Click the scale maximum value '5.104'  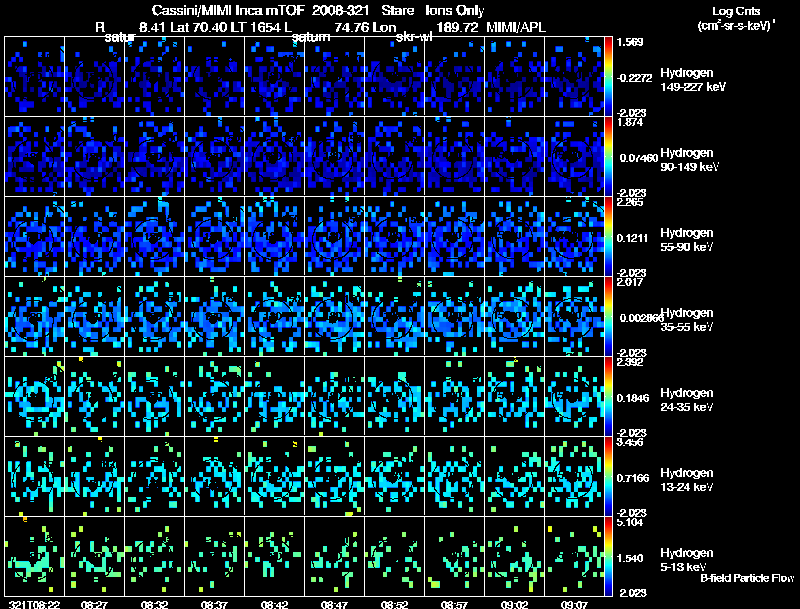point(630,522)
